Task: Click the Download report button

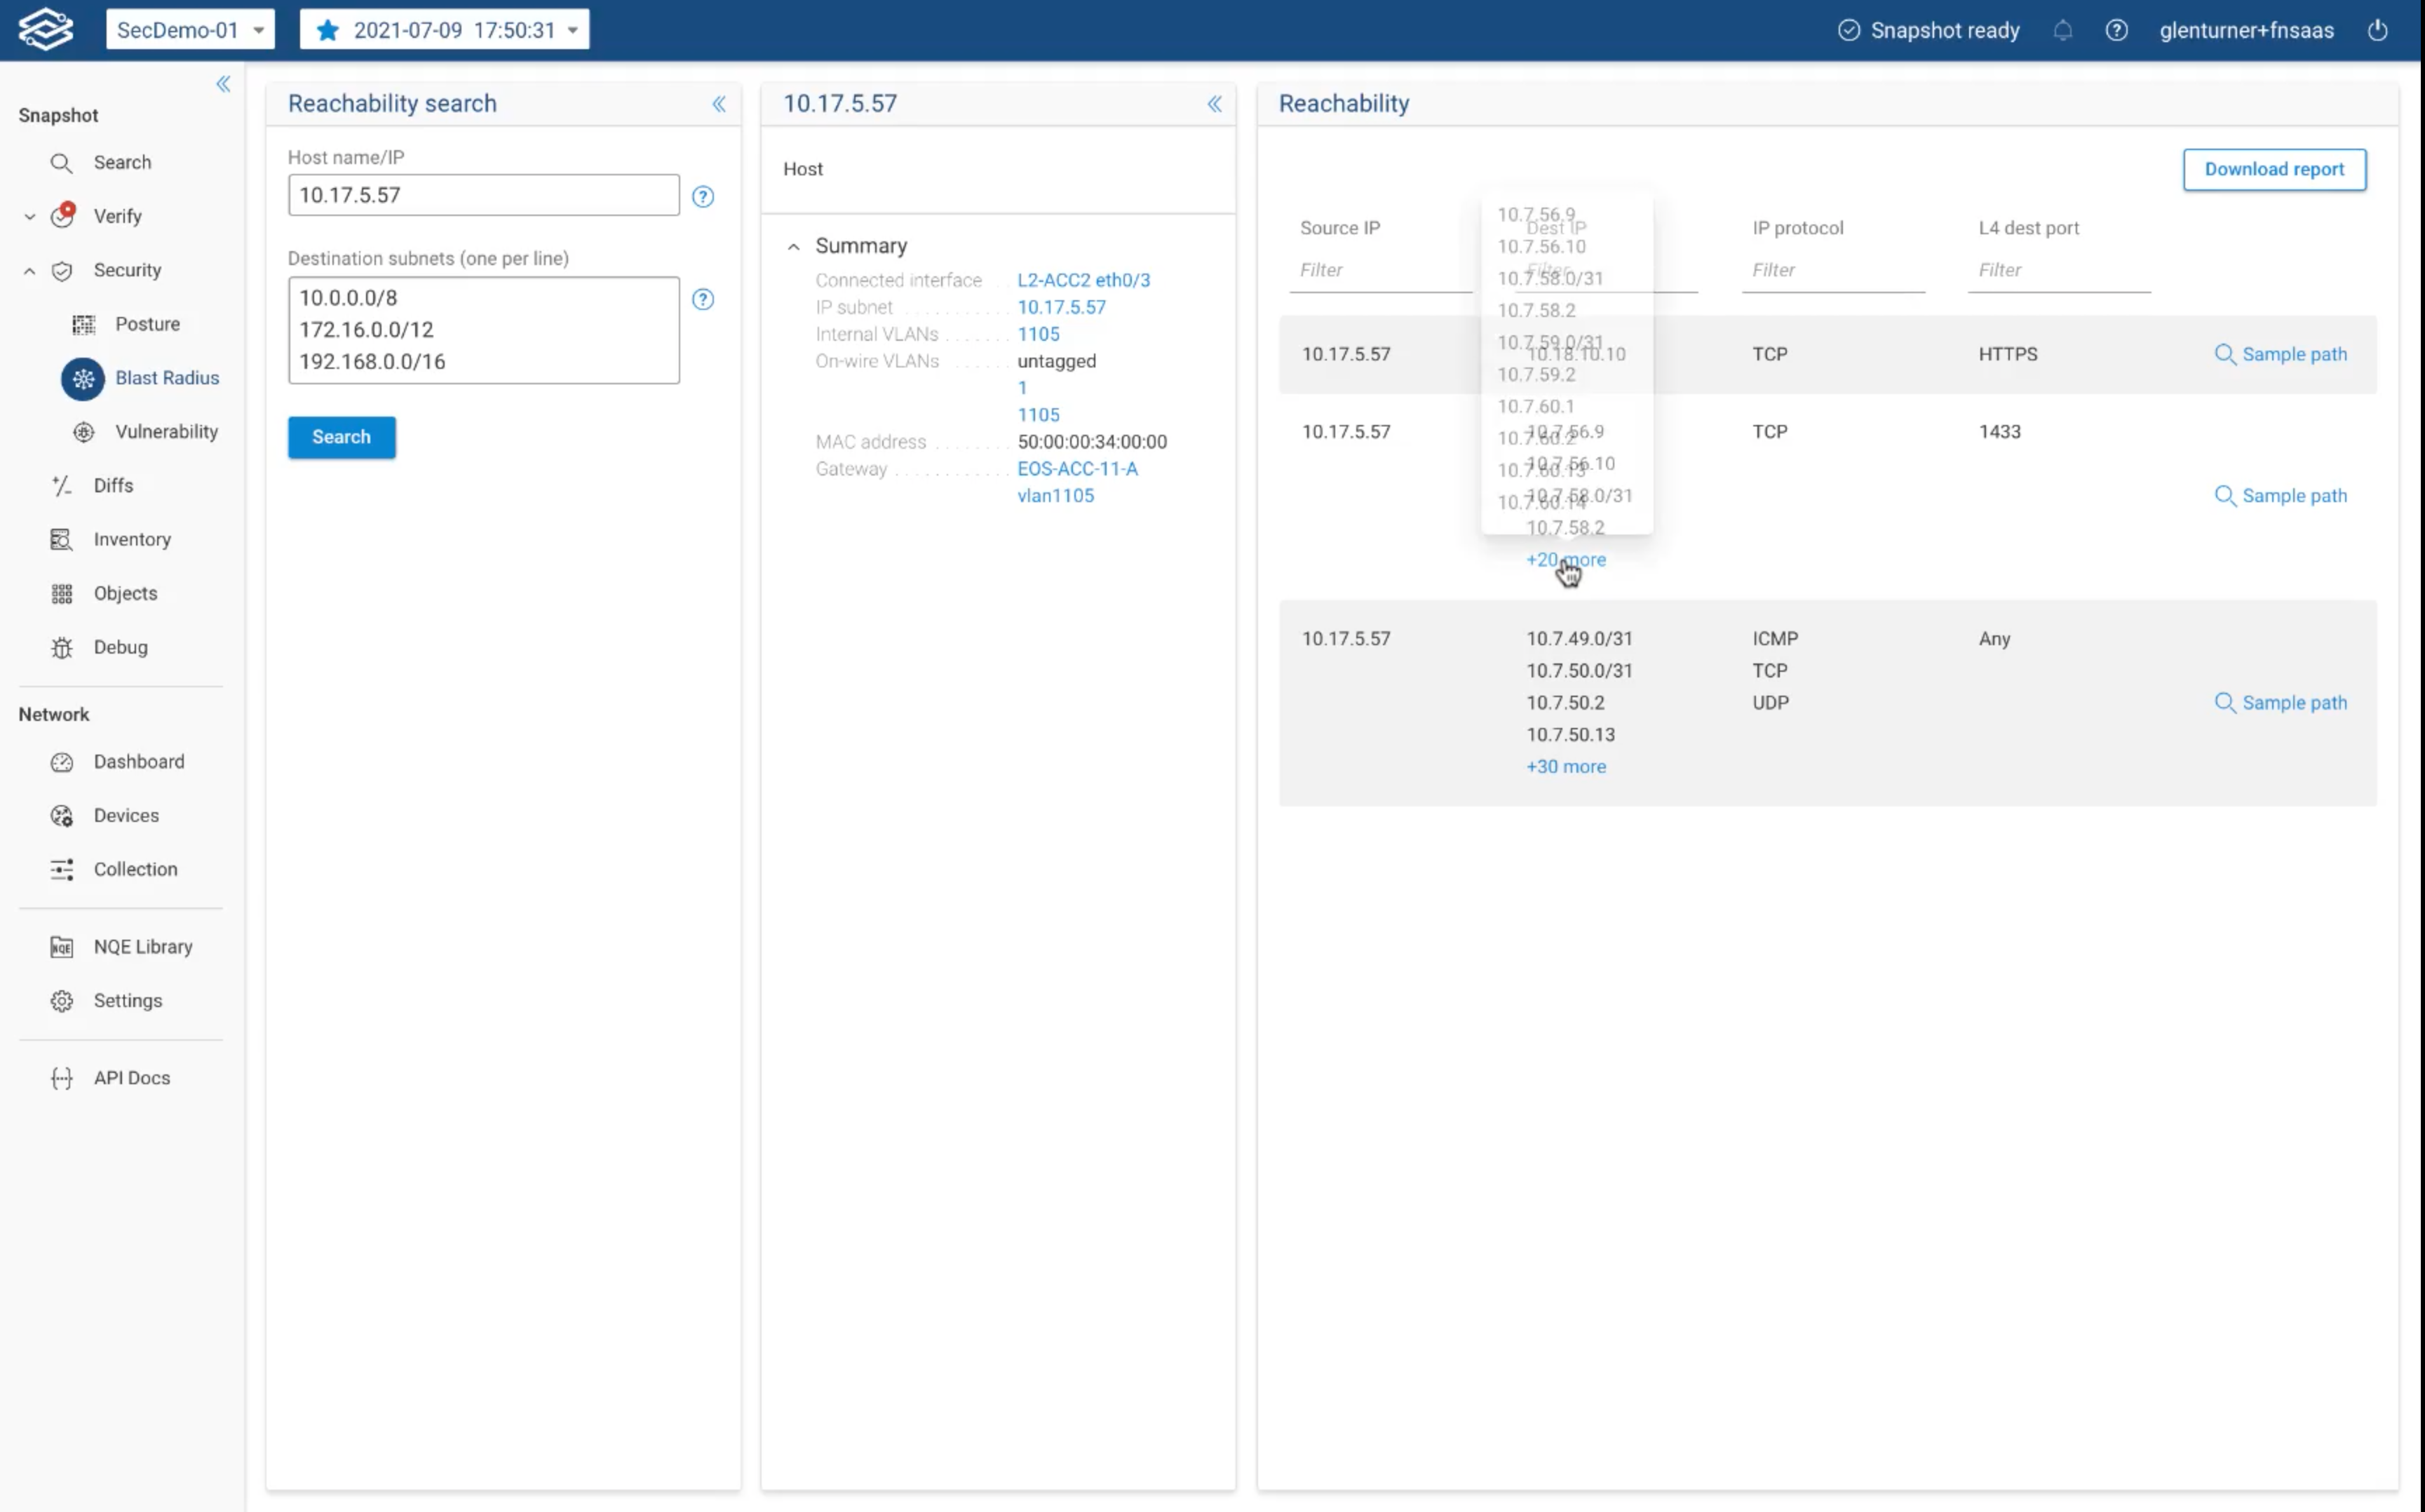Action: pos(2273,169)
